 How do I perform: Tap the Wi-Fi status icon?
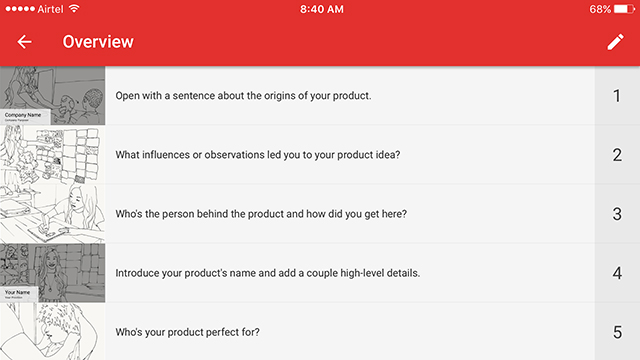pyautogui.click(x=74, y=9)
